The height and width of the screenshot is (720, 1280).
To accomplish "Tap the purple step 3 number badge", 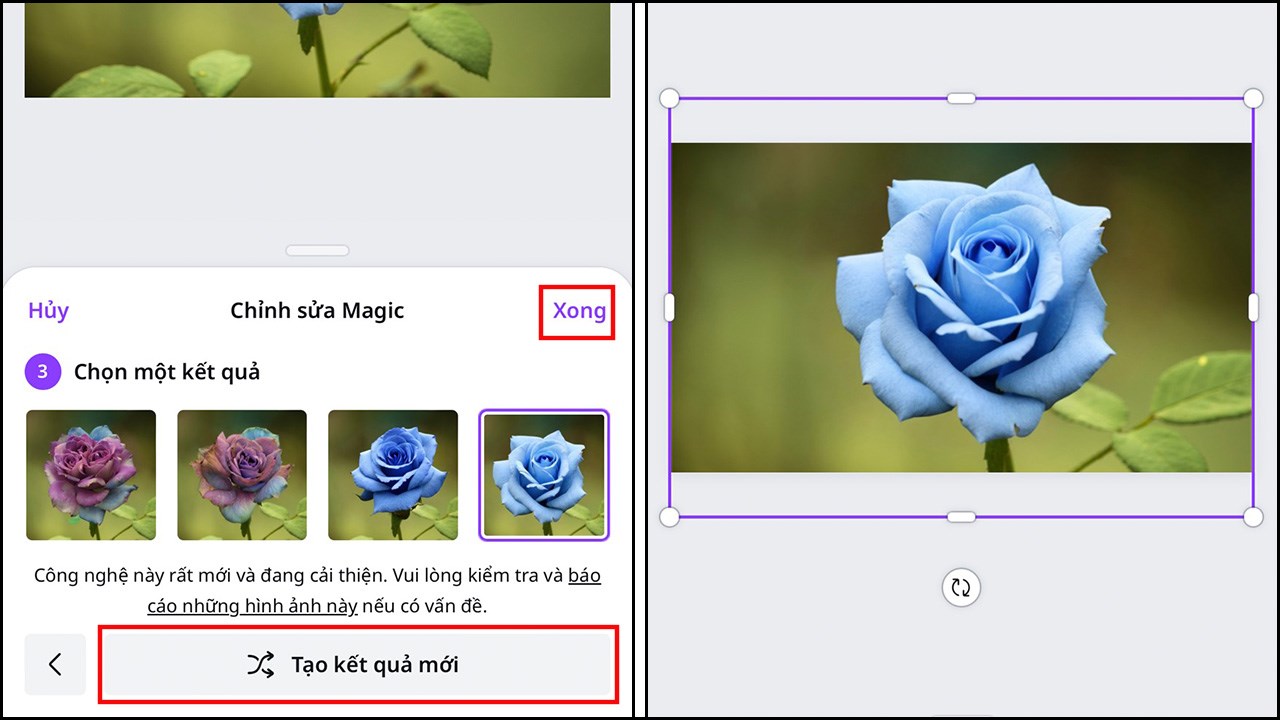I will click(42, 372).
